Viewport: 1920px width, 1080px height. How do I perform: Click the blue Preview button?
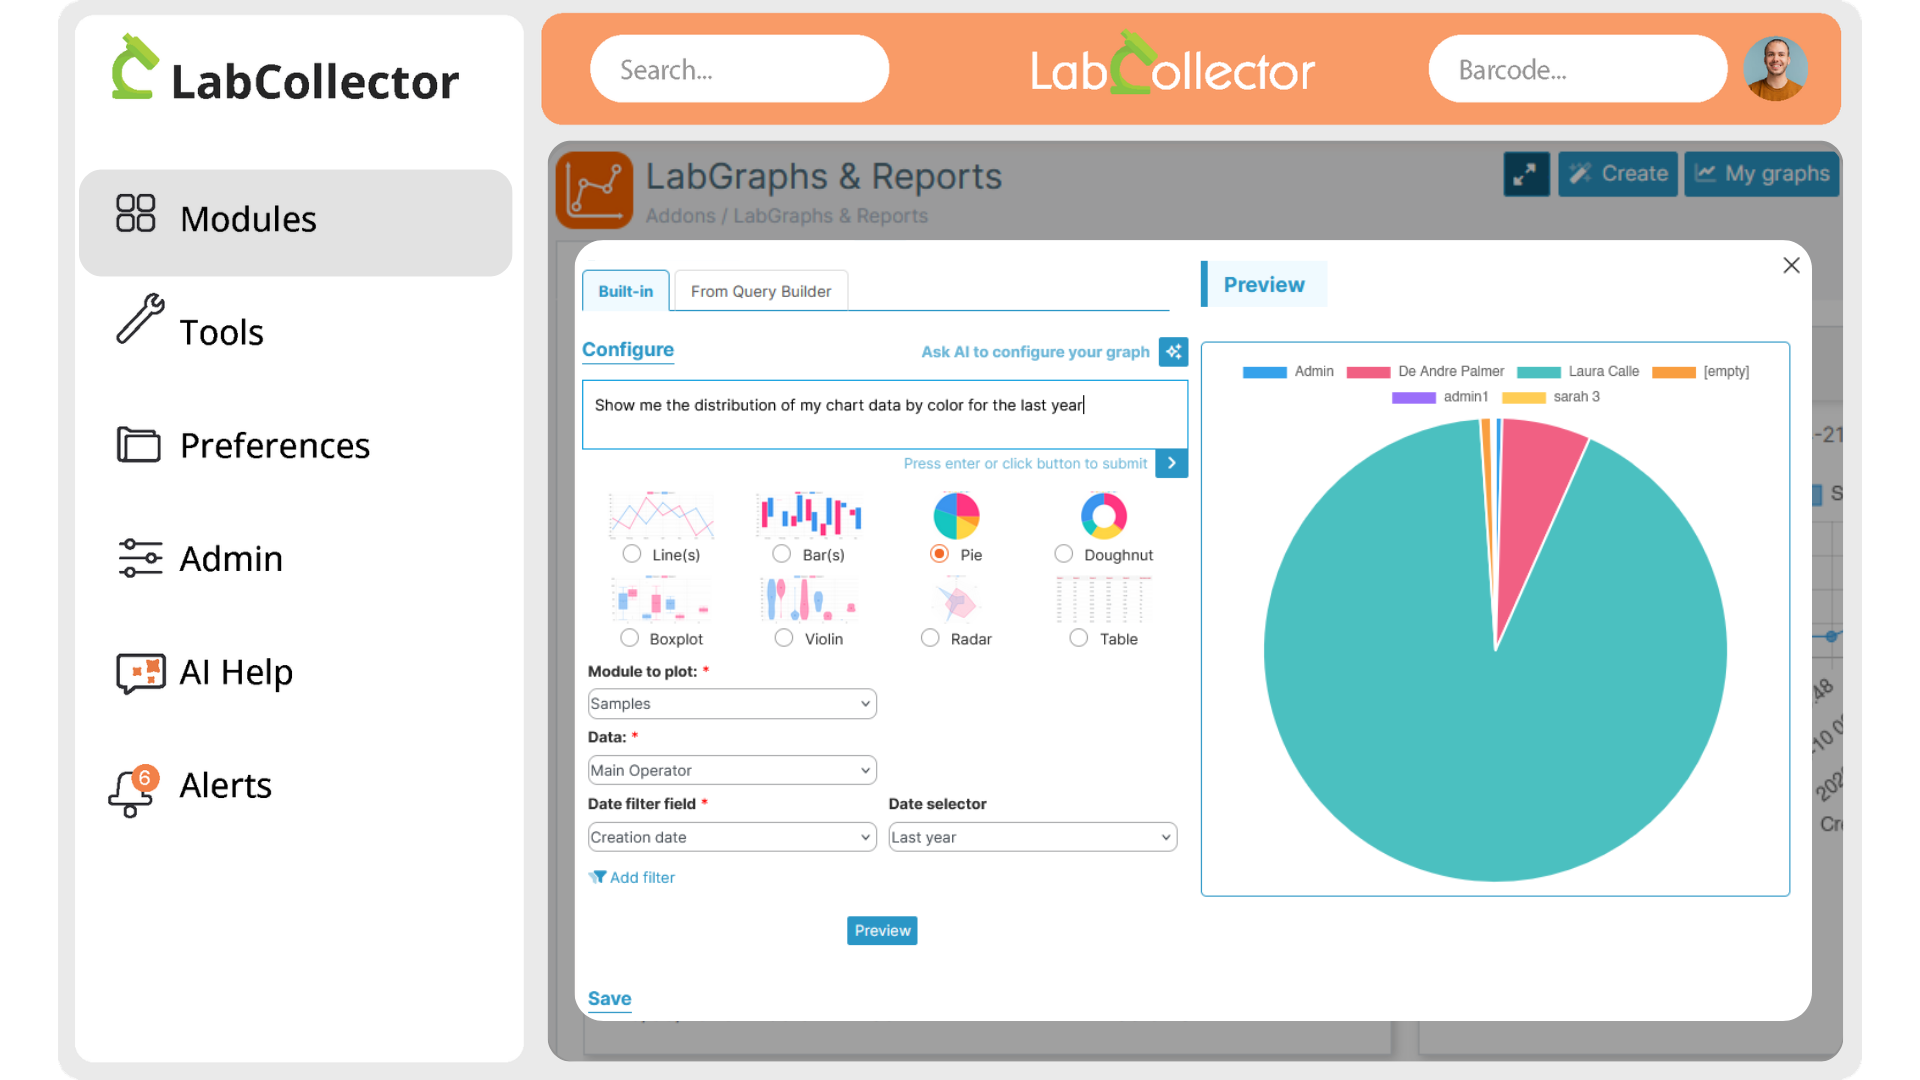[882, 931]
